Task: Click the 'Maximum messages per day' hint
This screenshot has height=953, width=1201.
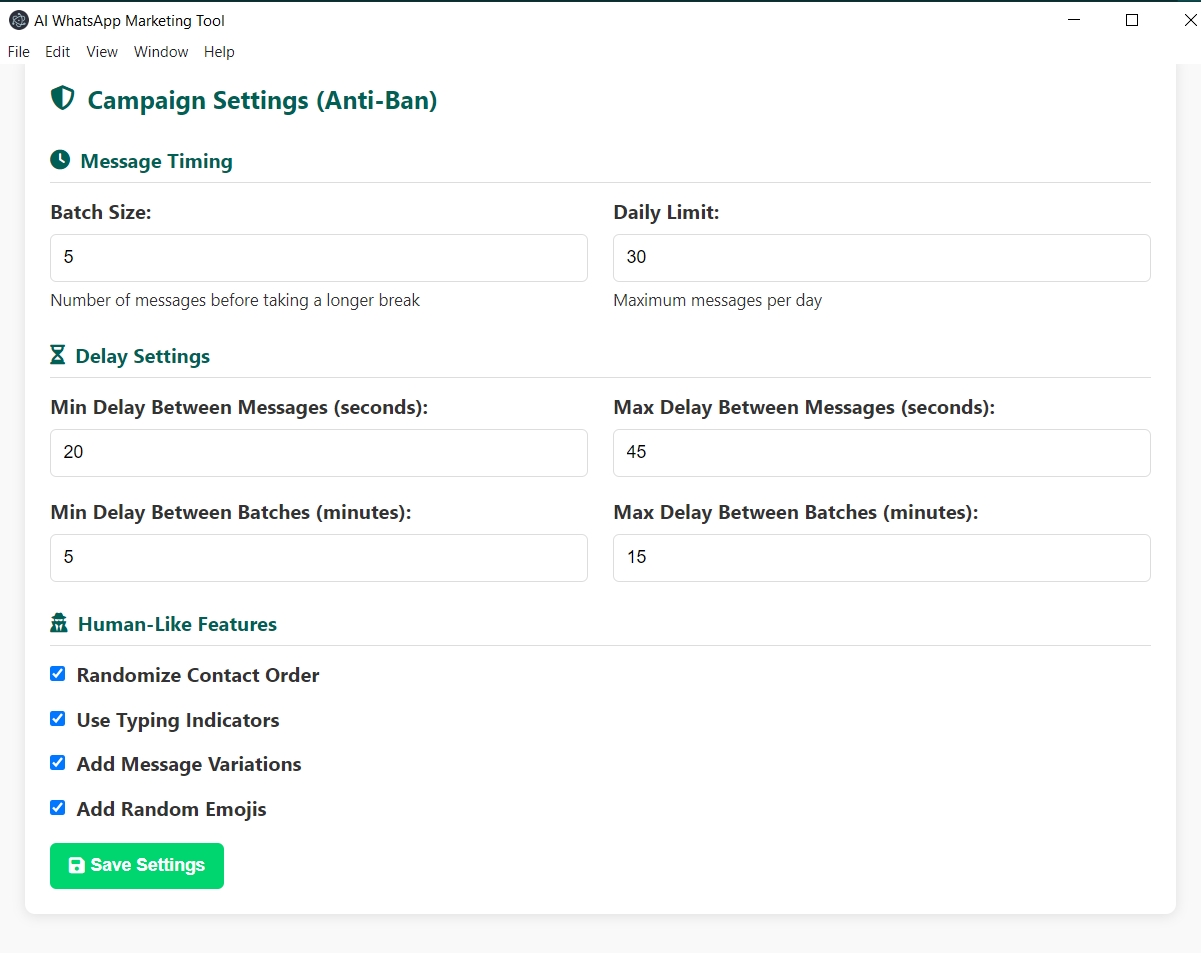Action: tap(718, 300)
